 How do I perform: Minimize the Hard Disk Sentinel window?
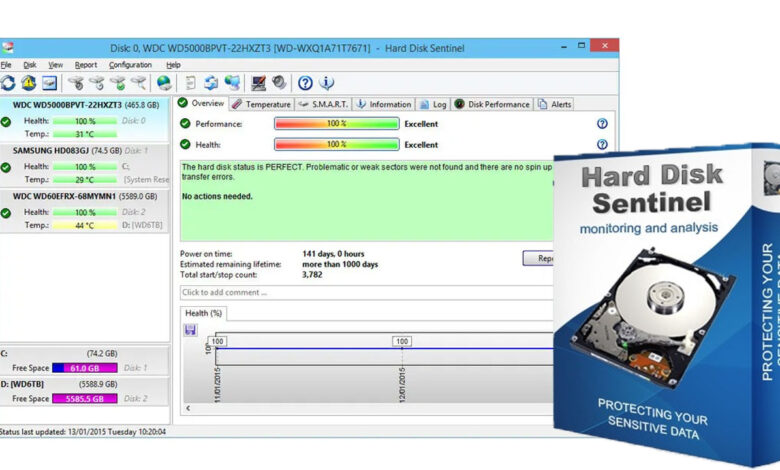click(x=564, y=47)
